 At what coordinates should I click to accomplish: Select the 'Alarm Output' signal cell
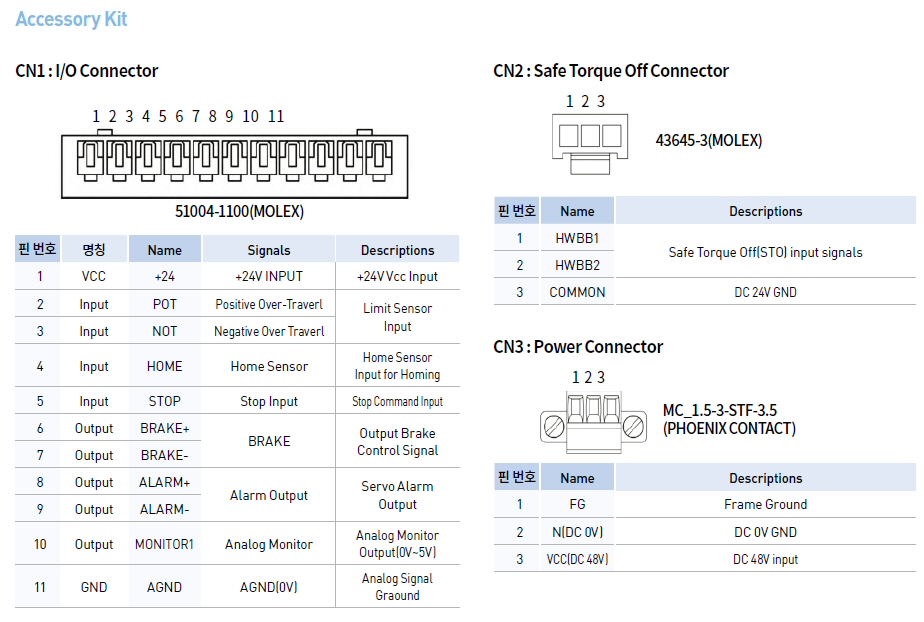coord(269,495)
